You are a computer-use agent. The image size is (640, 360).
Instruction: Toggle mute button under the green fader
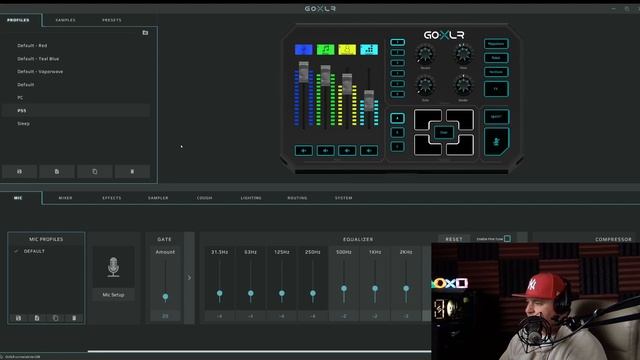pos(325,151)
